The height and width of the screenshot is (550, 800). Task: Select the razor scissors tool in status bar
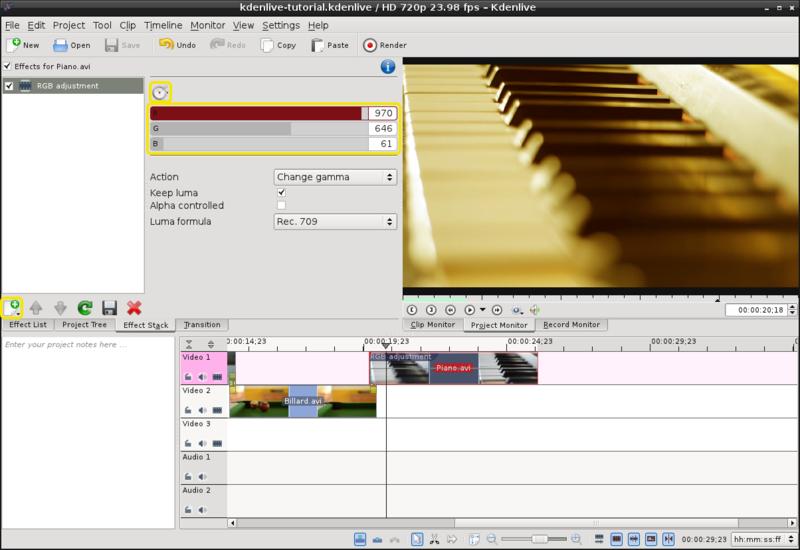click(434, 539)
